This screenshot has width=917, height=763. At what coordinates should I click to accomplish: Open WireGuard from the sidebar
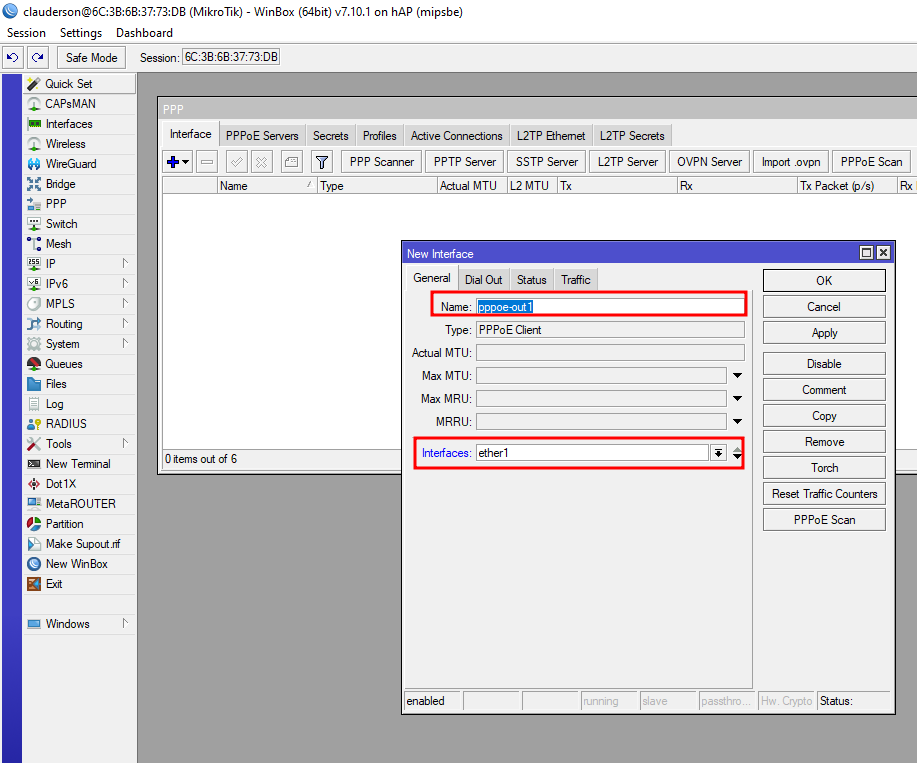tap(70, 164)
